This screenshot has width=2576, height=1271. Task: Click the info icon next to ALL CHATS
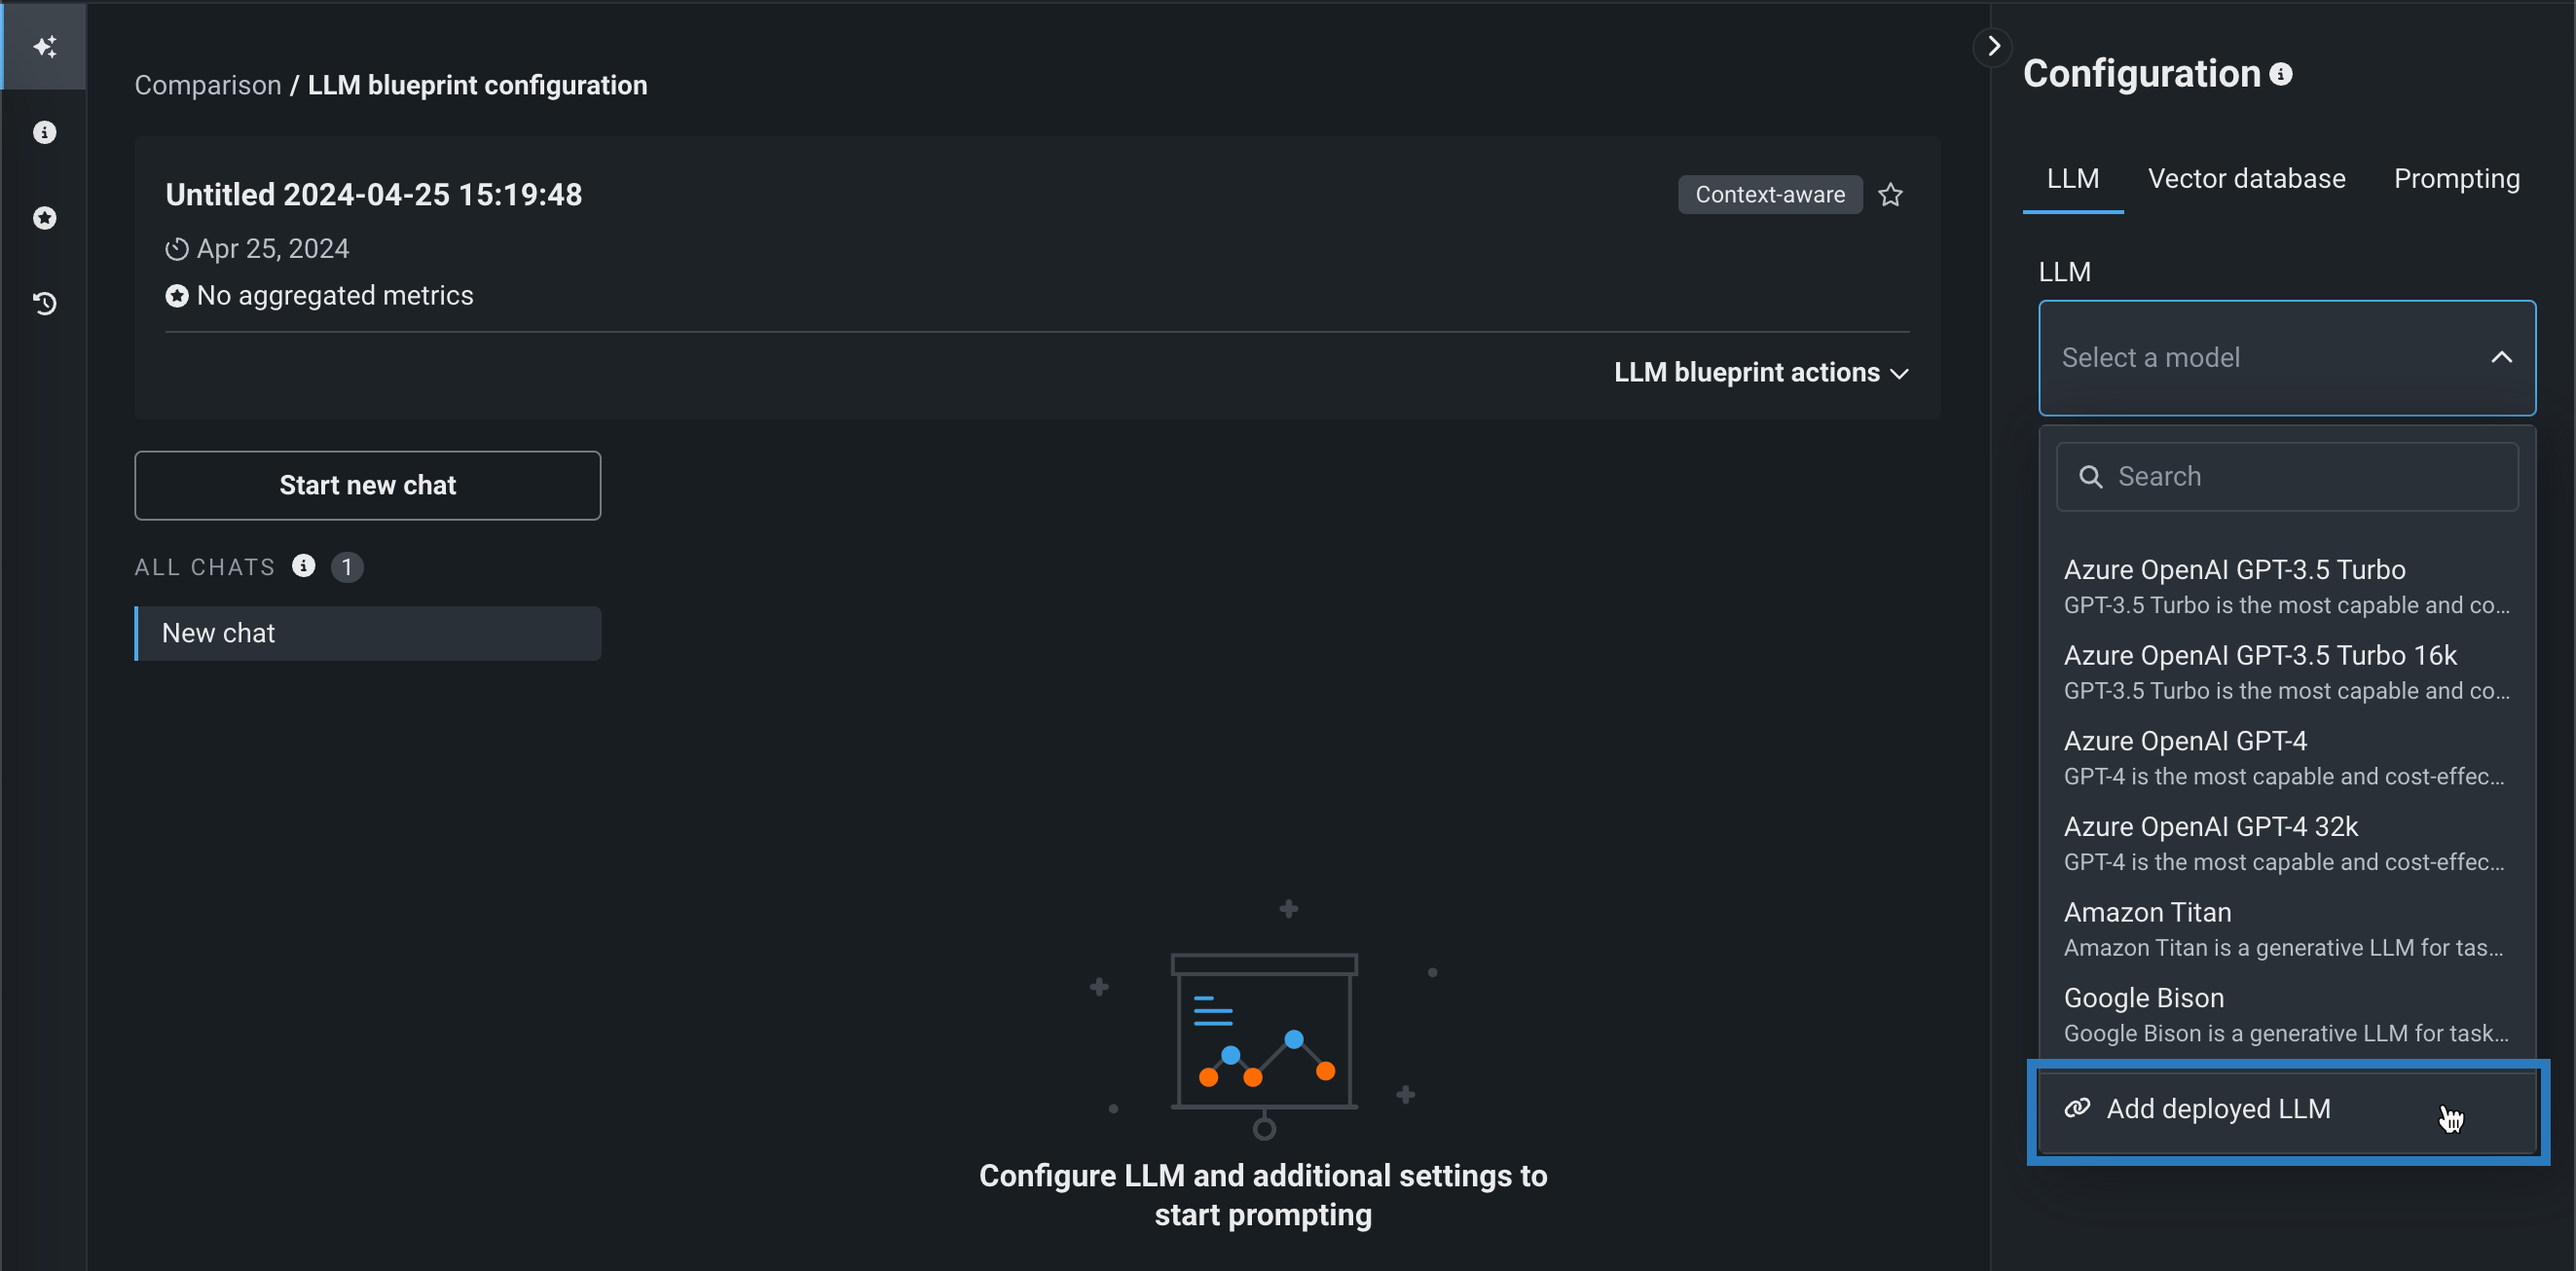coord(303,566)
